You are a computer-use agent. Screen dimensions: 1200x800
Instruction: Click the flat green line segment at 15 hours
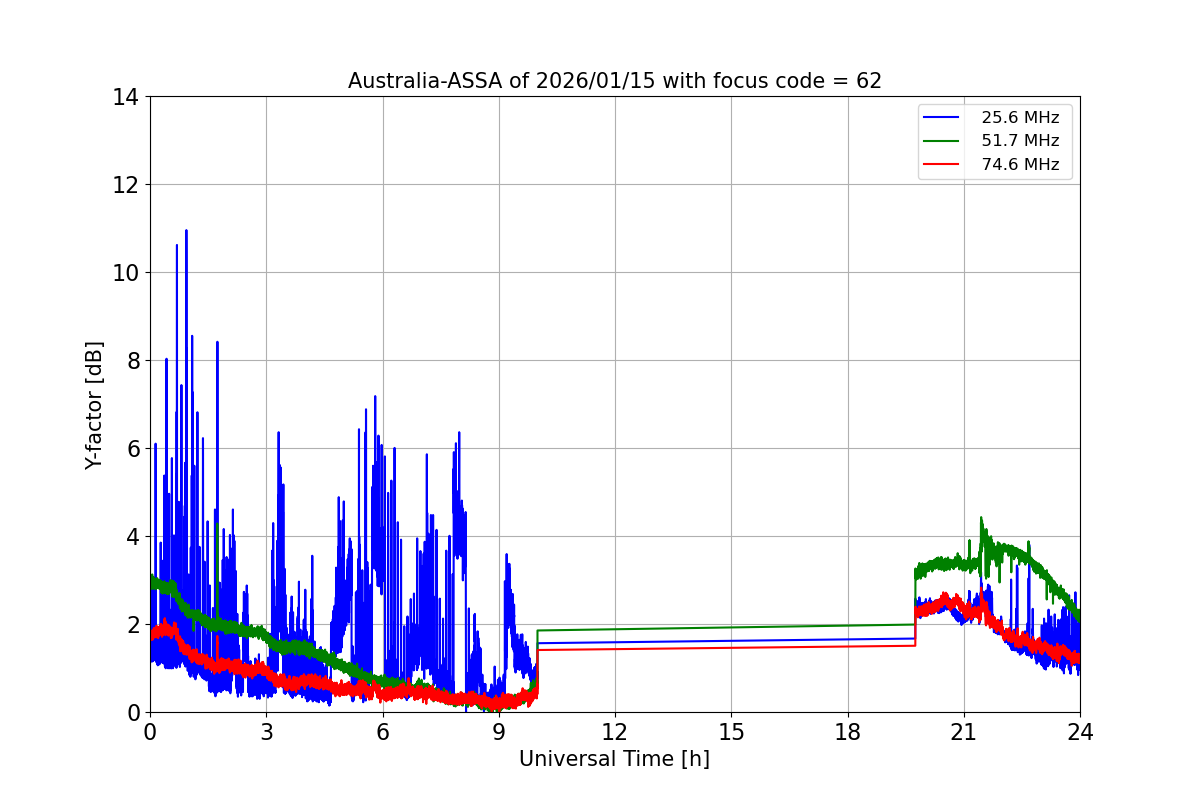point(731,627)
